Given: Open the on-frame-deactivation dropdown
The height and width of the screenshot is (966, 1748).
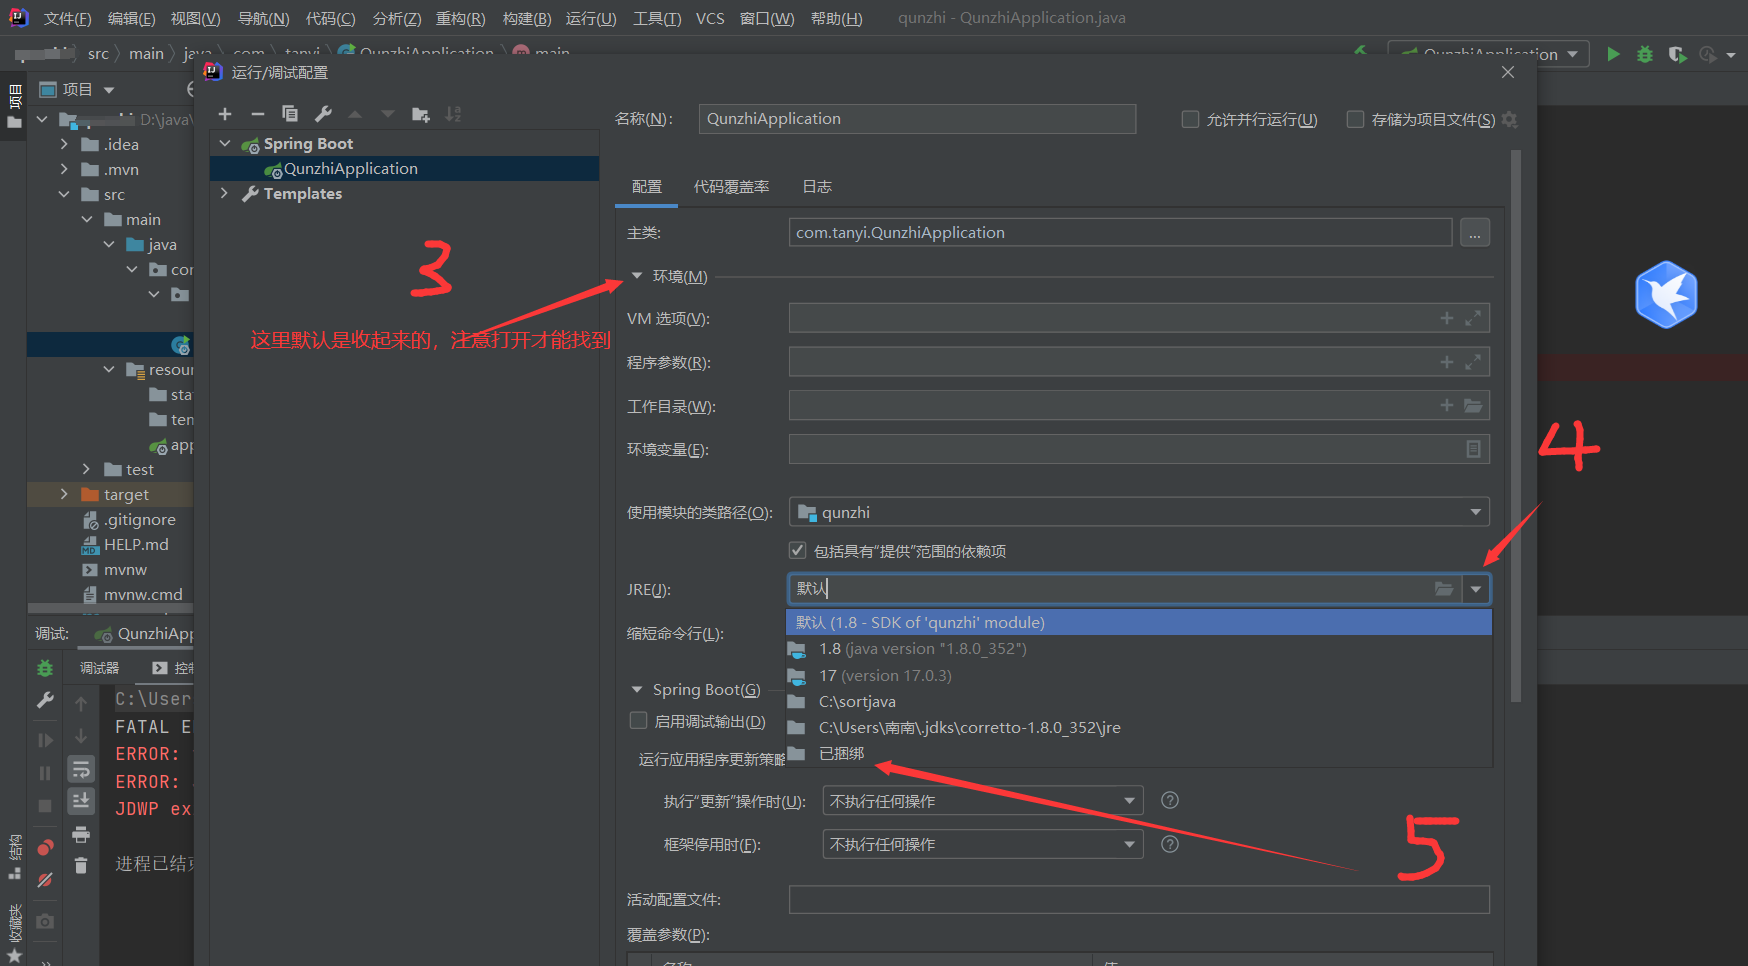Looking at the screenshot, I should click(983, 844).
